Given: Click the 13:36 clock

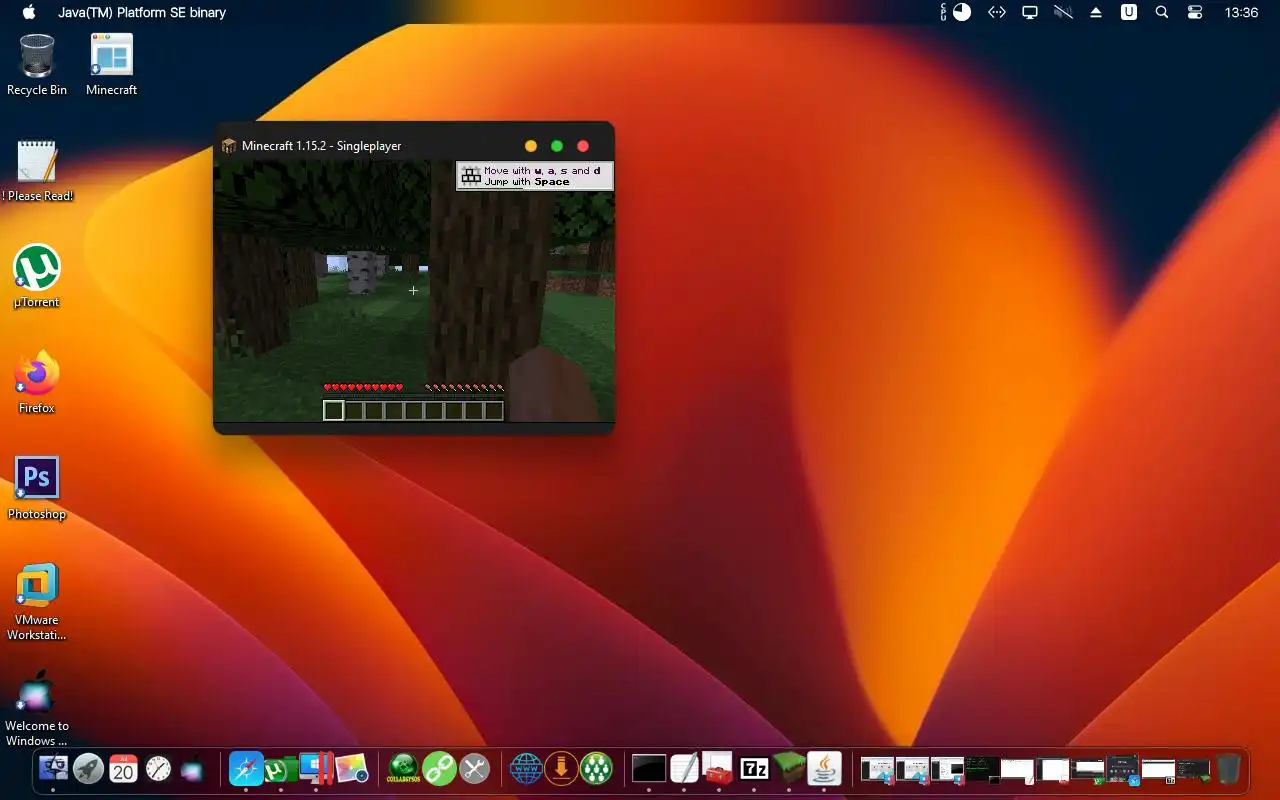Looking at the screenshot, I should click(1241, 12).
